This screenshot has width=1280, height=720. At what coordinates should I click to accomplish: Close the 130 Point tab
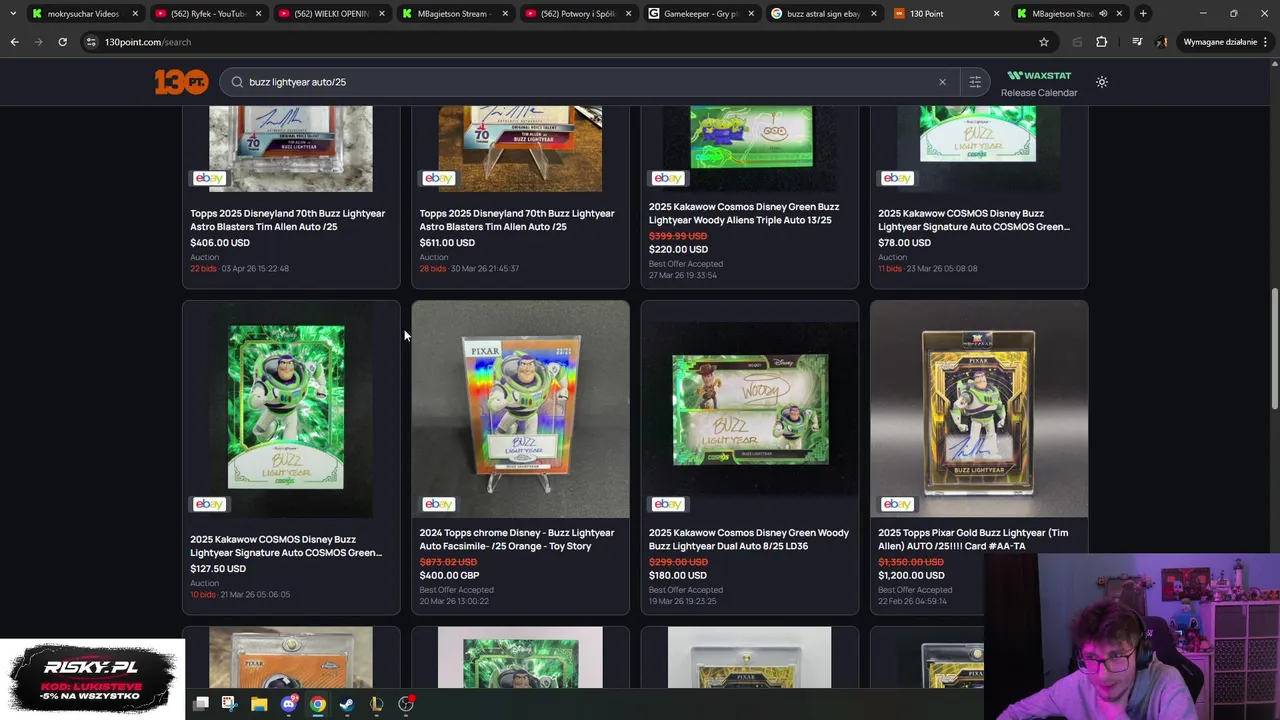pyautogui.click(x=996, y=13)
